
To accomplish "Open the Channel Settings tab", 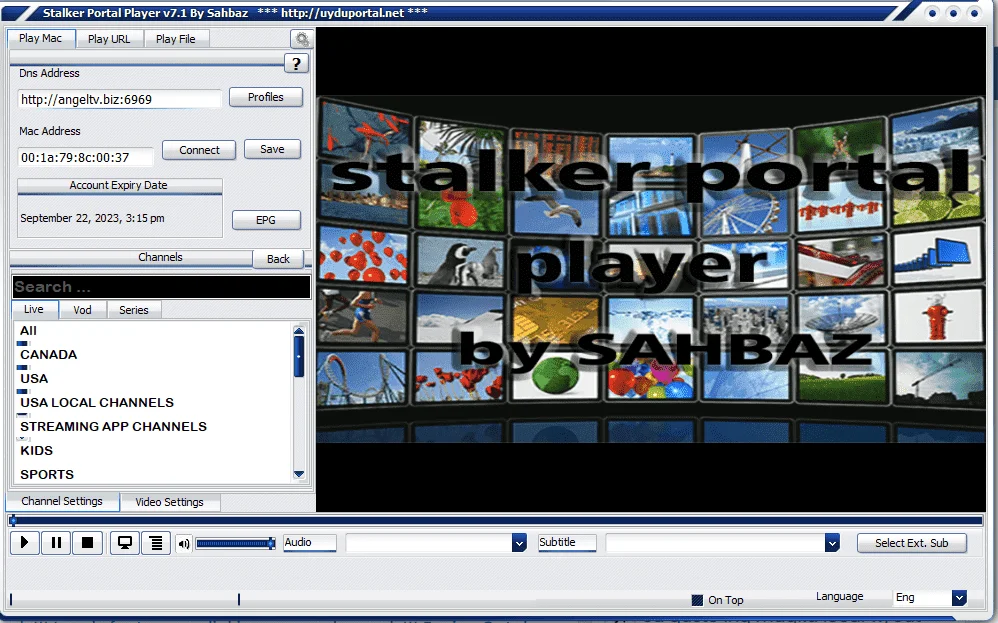I will 62,501.
